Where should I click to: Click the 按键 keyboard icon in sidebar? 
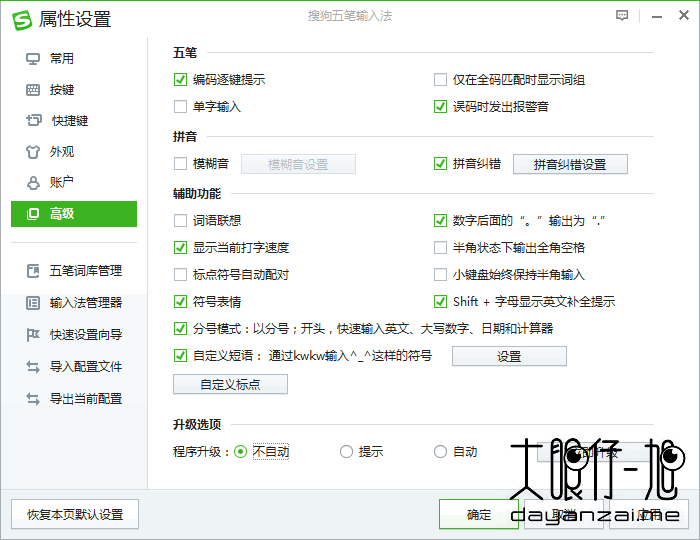[33, 90]
